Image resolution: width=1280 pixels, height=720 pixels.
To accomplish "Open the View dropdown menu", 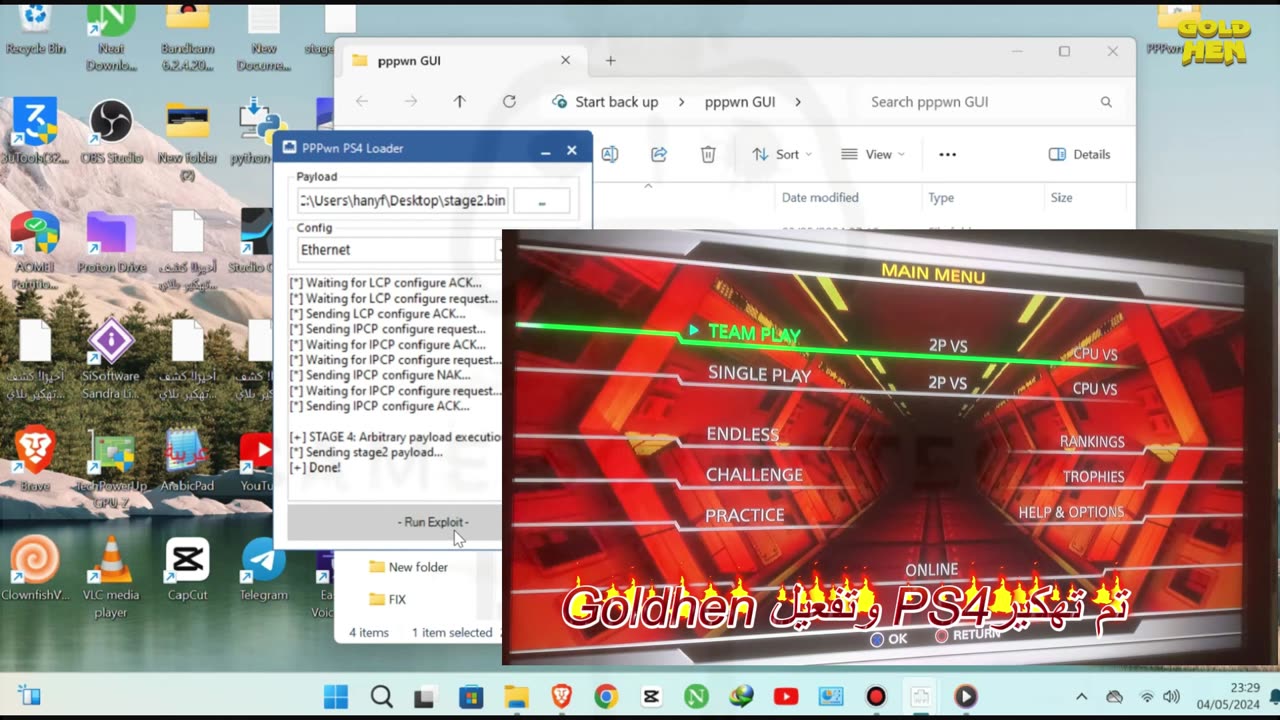I will tap(872, 154).
